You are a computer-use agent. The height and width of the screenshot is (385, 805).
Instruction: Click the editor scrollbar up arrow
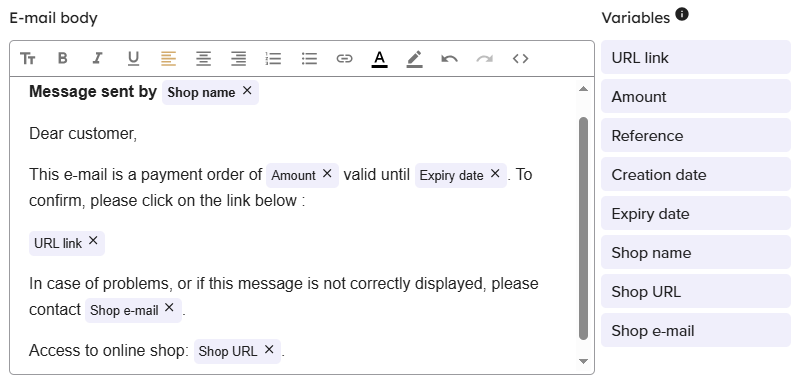pos(583,89)
